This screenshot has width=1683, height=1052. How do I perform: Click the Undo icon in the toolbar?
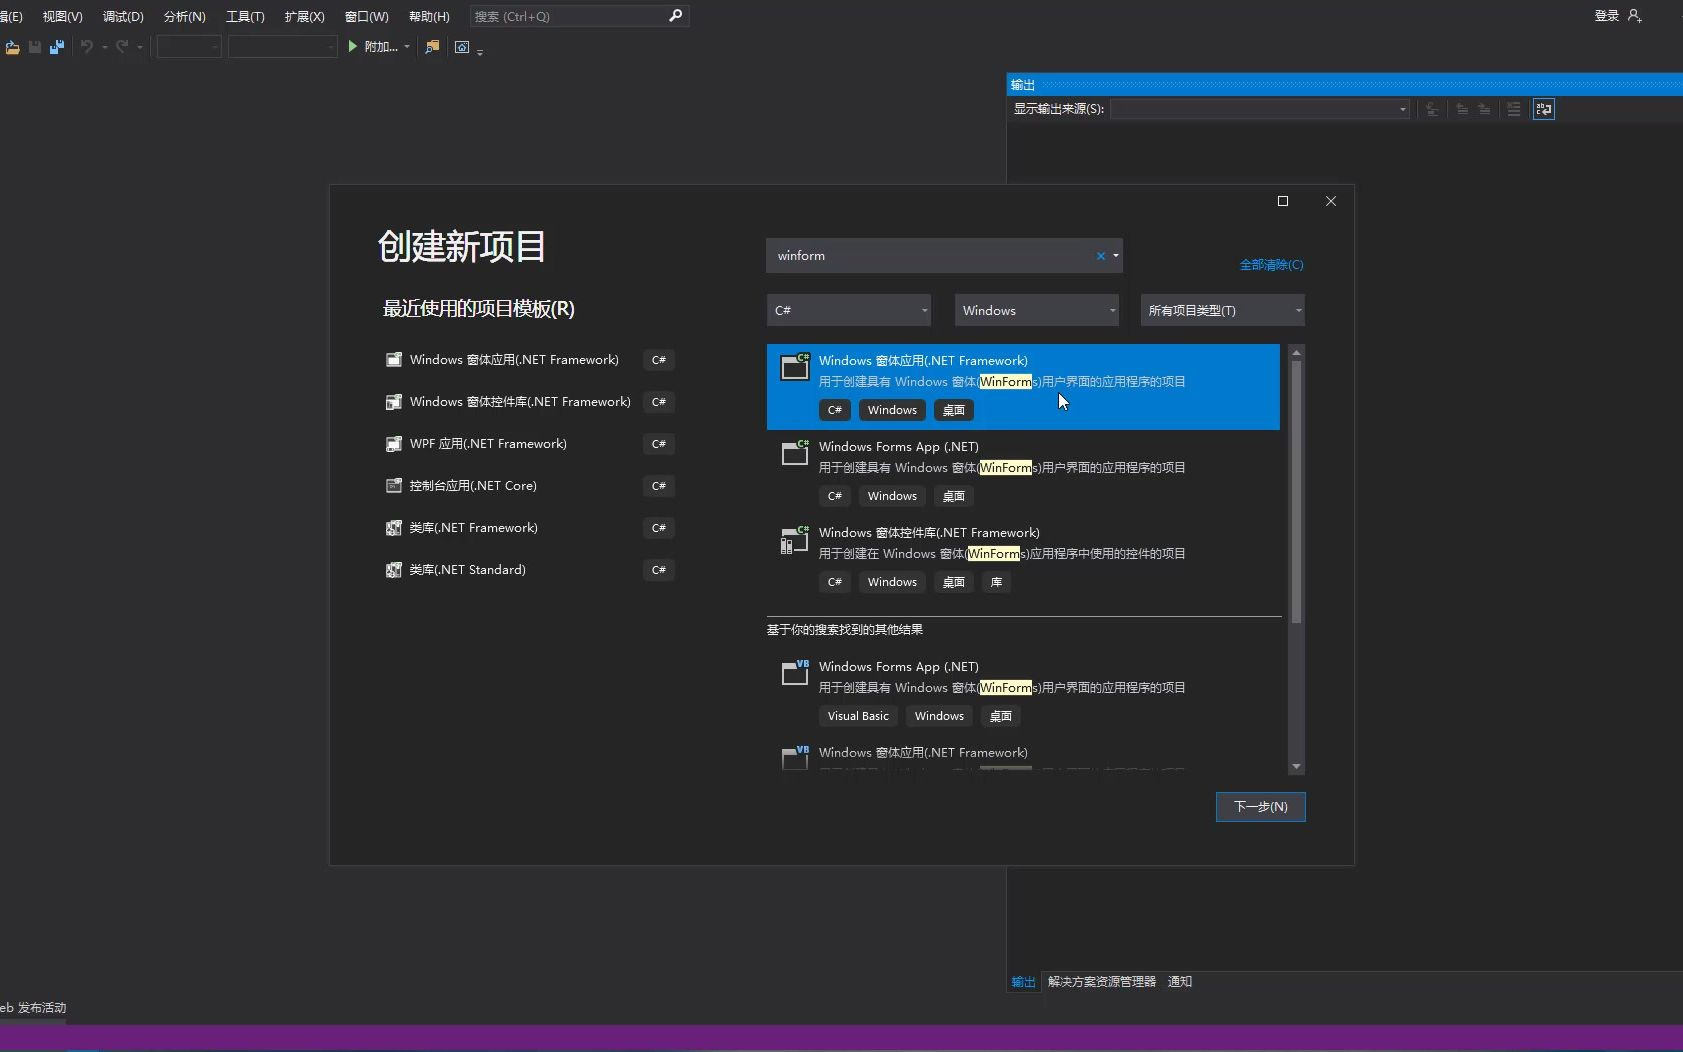(87, 47)
